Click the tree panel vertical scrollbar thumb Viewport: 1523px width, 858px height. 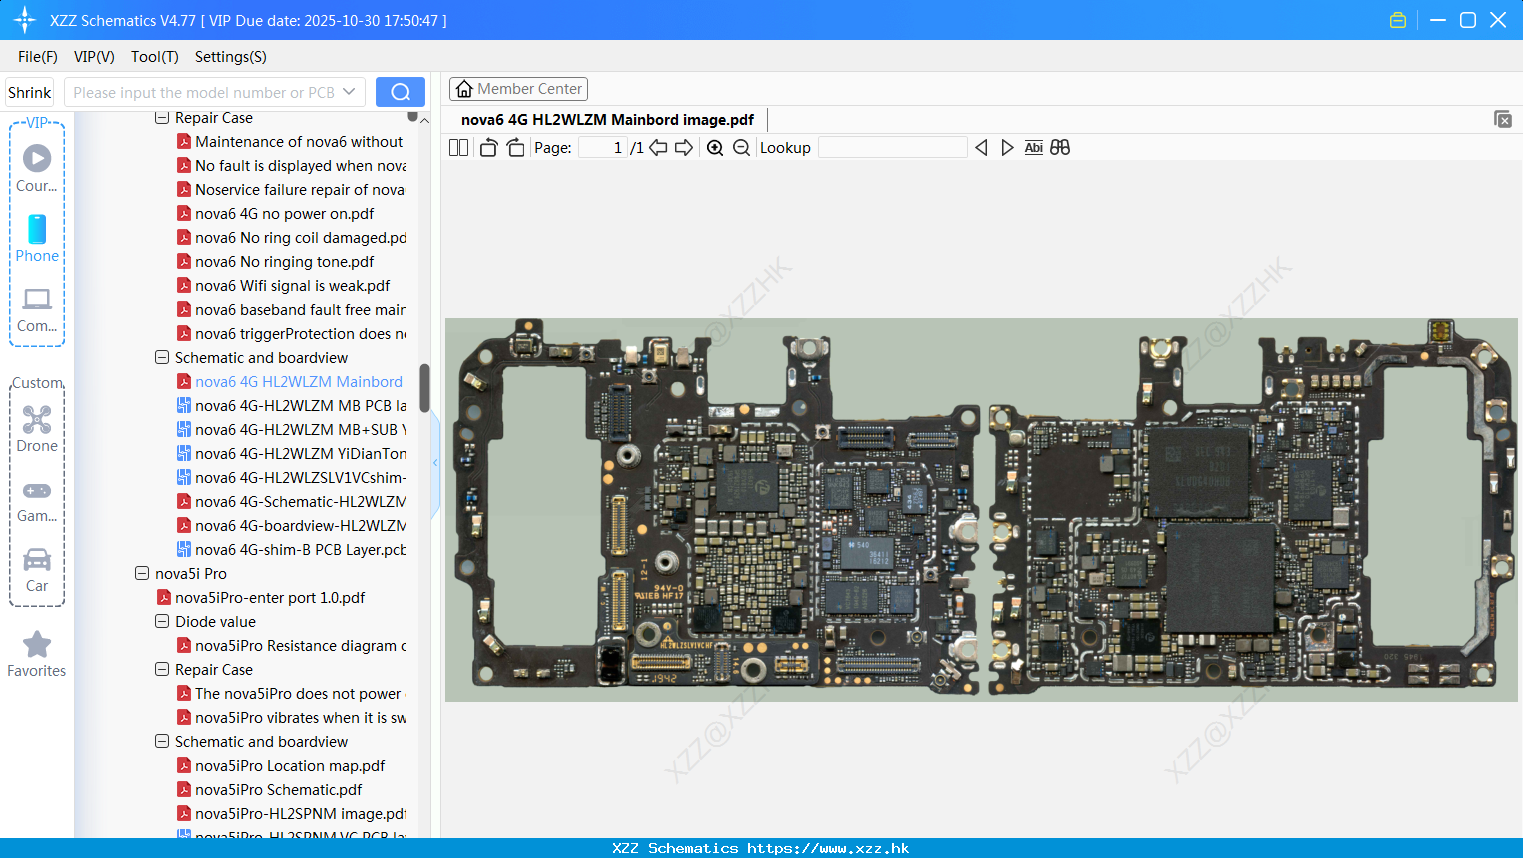[424, 387]
